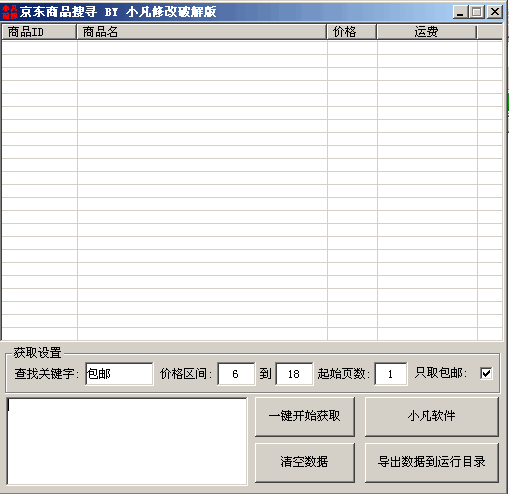The width and height of the screenshot is (509, 494).
Task: Uncheck the 只取包邮 checkbox
Action: click(x=486, y=373)
